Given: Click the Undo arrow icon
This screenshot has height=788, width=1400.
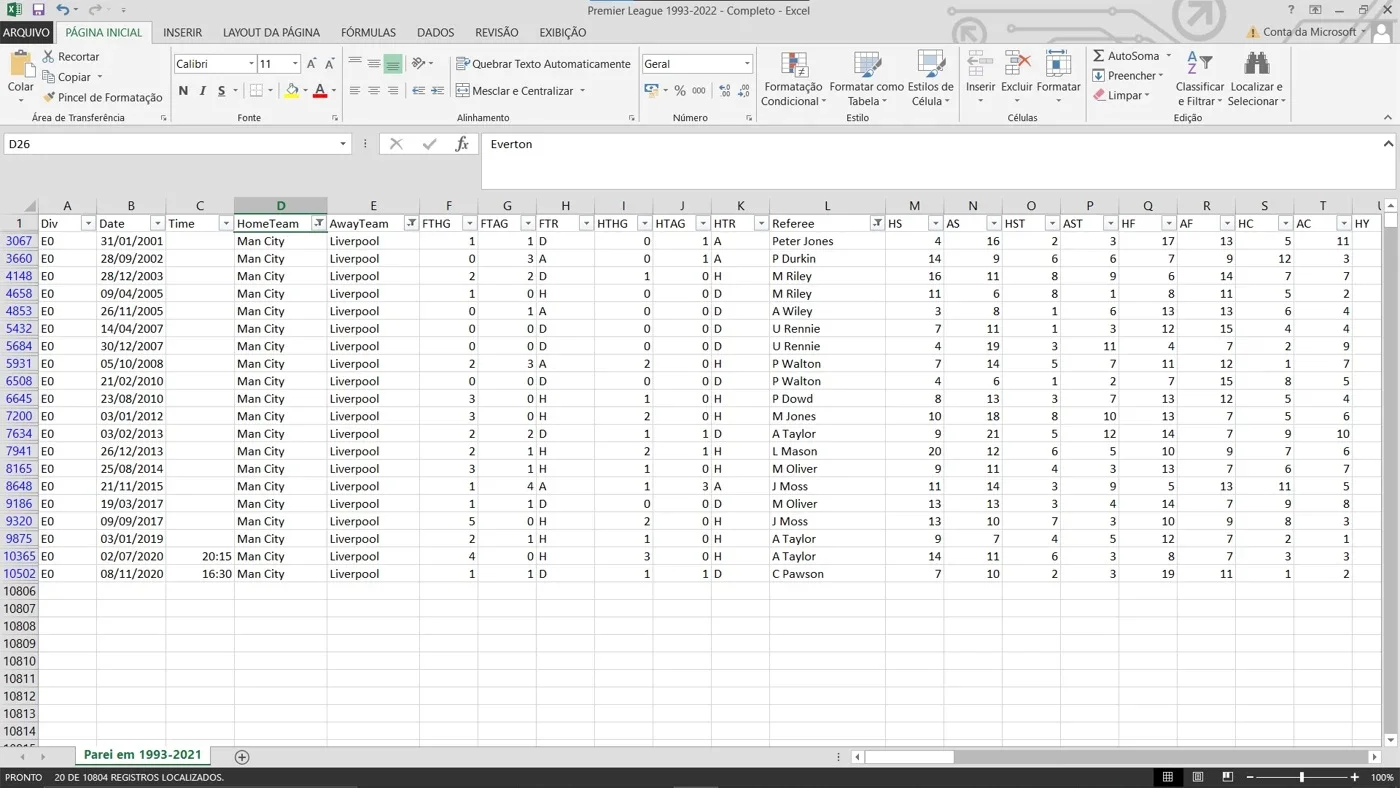Looking at the screenshot, I should pos(62,10).
